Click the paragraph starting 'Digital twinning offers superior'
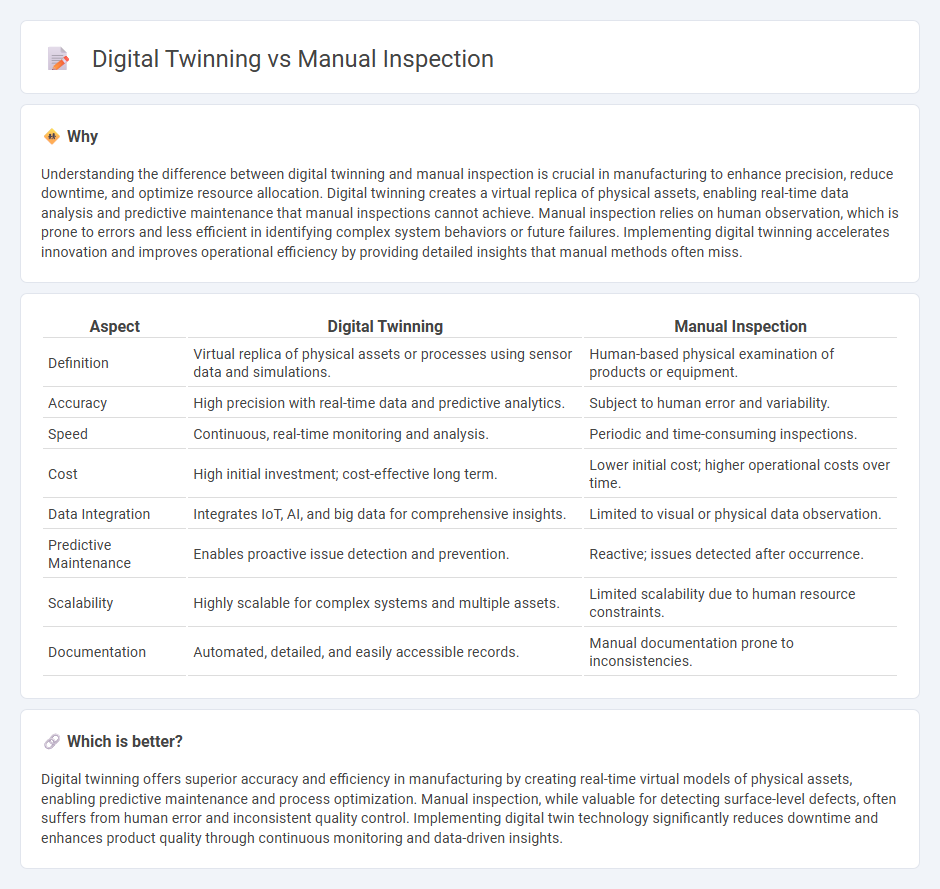940x889 pixels. pyautogui.click(x=469, y=808)
